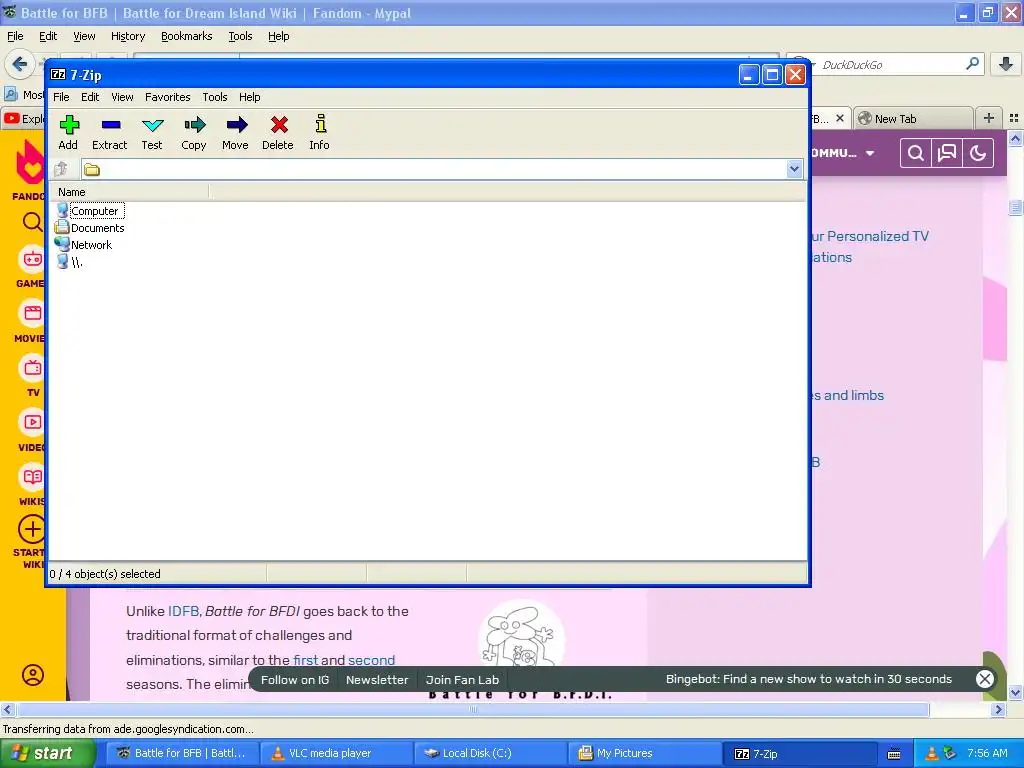Switch to My Pictures taskbar window
This screenshot has width=1024, height=768.
click(x=644, y=753)
